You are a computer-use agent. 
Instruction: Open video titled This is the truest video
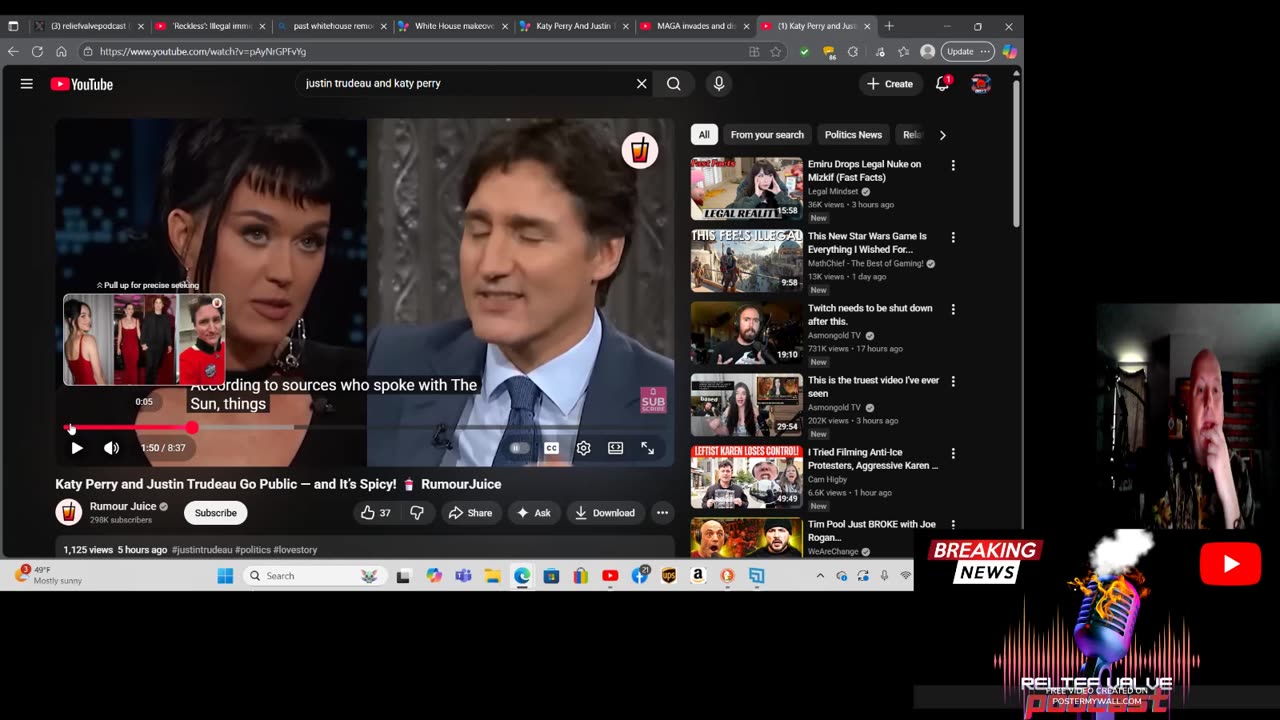[x=873, y=387]
